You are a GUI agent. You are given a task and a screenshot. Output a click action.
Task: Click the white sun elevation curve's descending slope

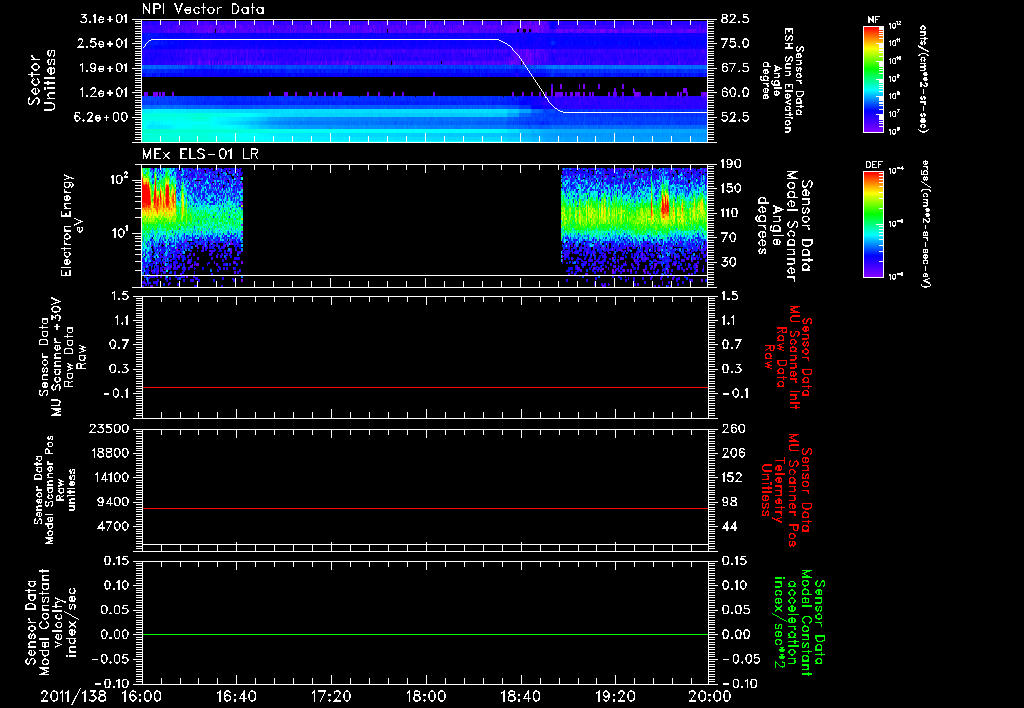point(531,74)
